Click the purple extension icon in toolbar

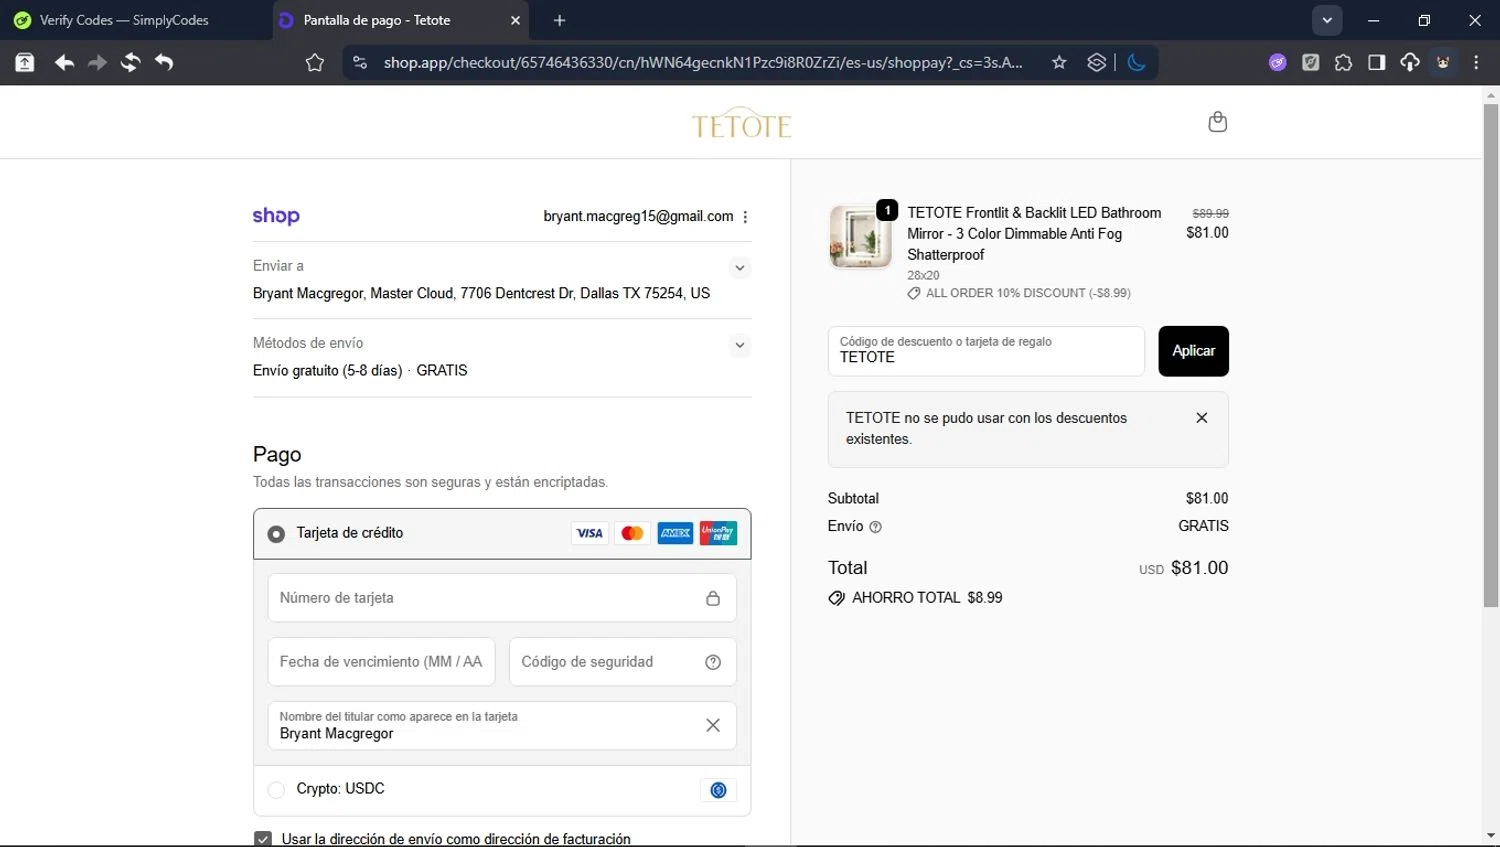(1277, 62)
